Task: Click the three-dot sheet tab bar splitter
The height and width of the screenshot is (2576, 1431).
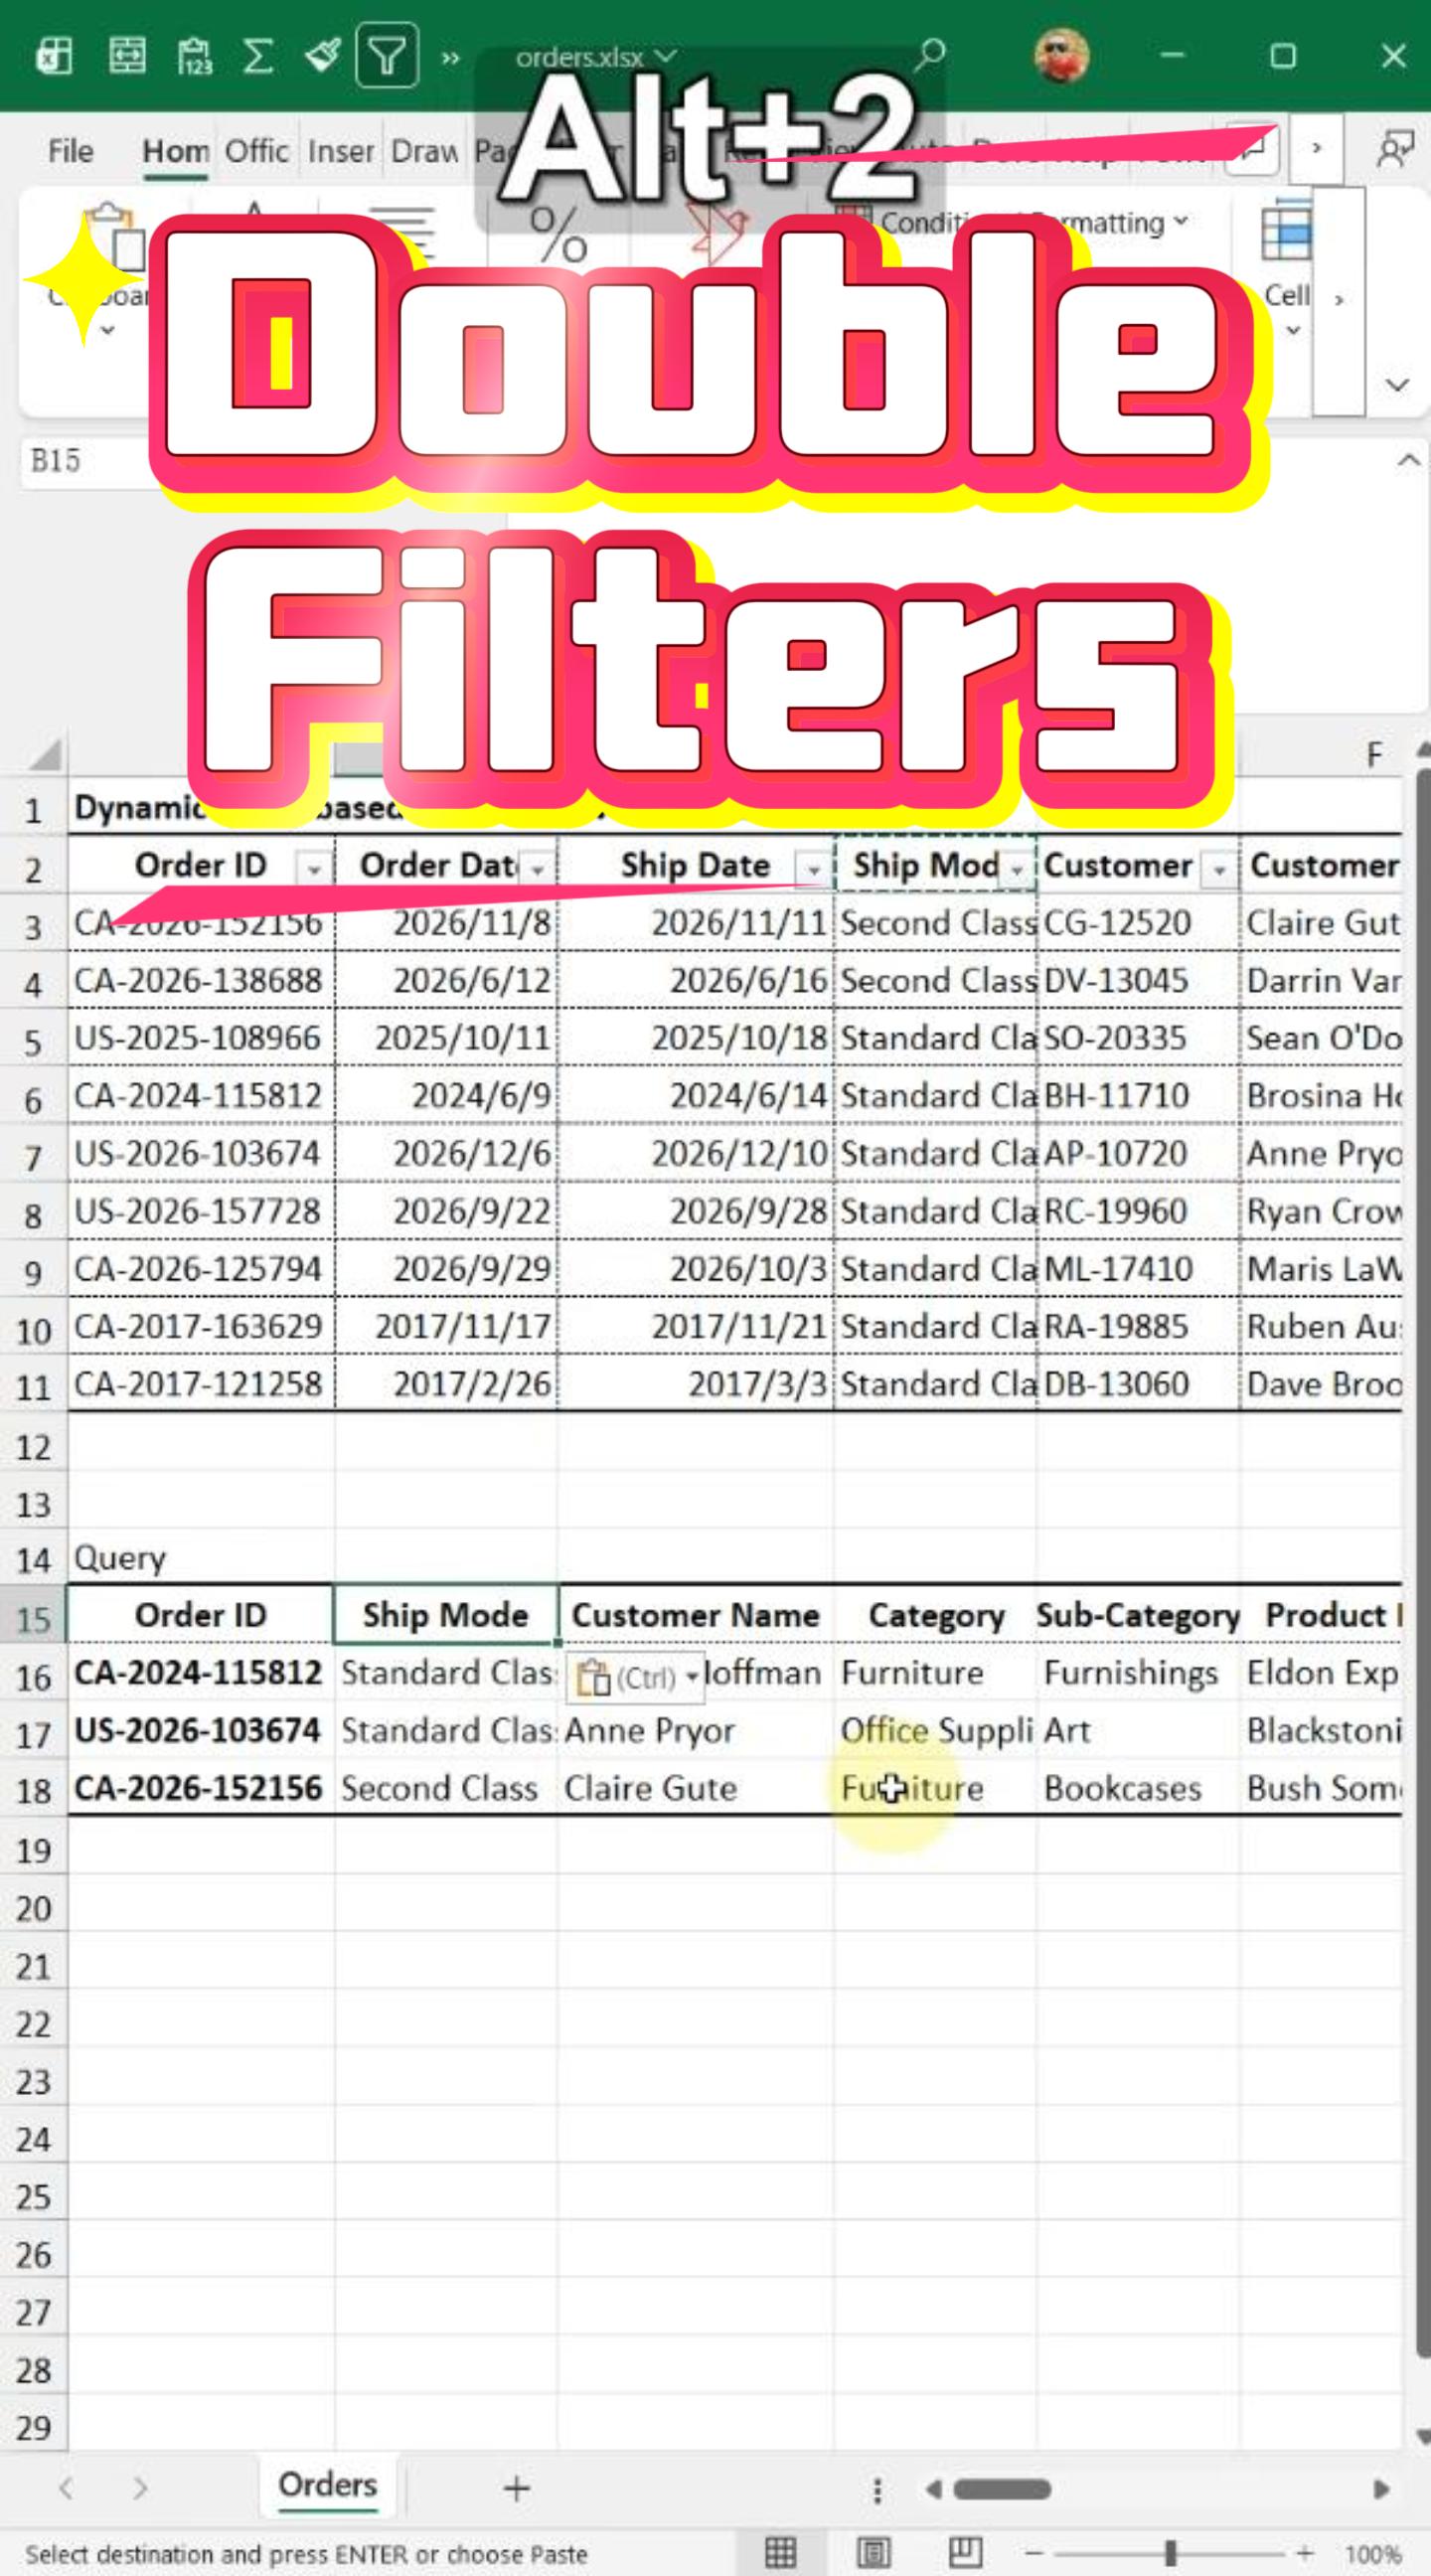Action: (x=877, y=2489)
